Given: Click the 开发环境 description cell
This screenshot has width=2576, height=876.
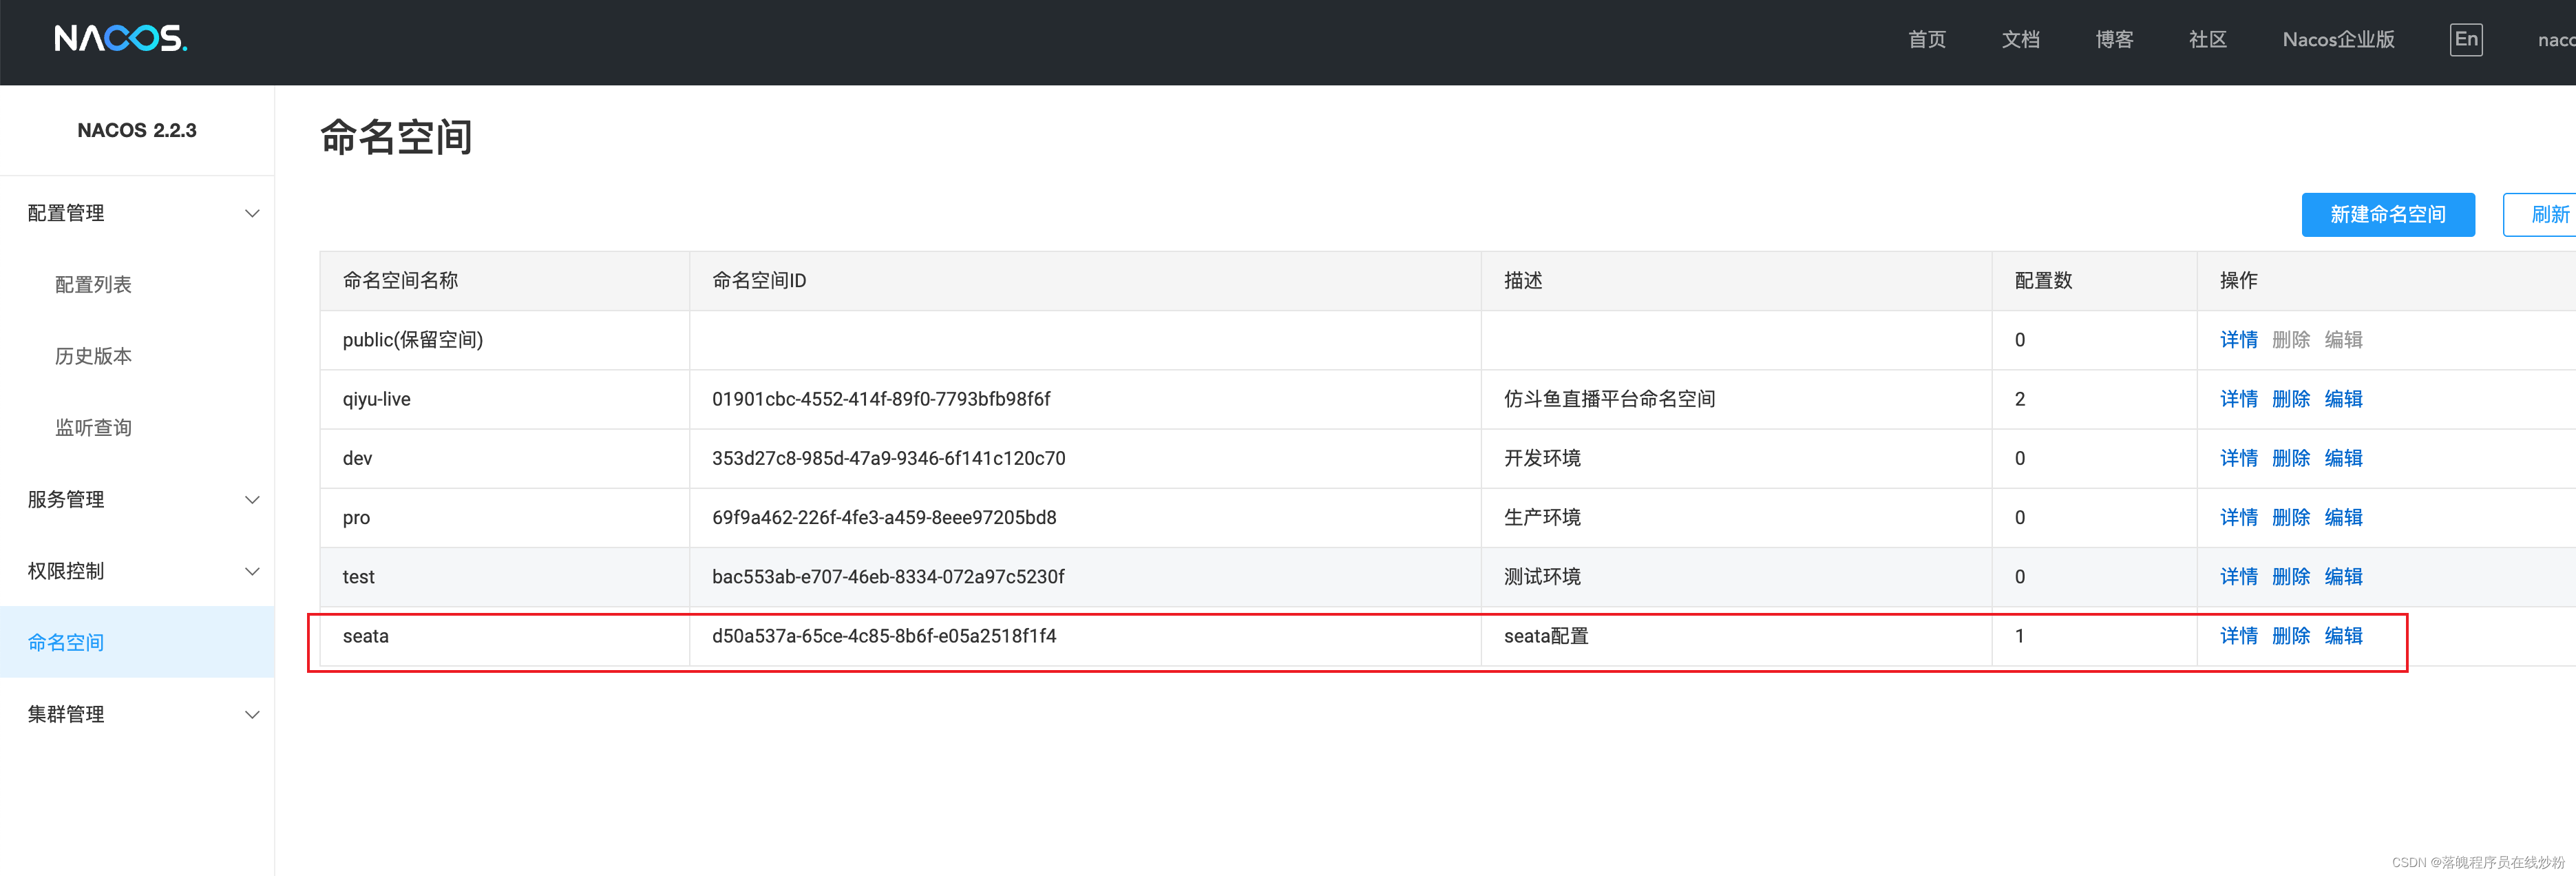Looking at the screenshot, I should (x=1736, y=458).
